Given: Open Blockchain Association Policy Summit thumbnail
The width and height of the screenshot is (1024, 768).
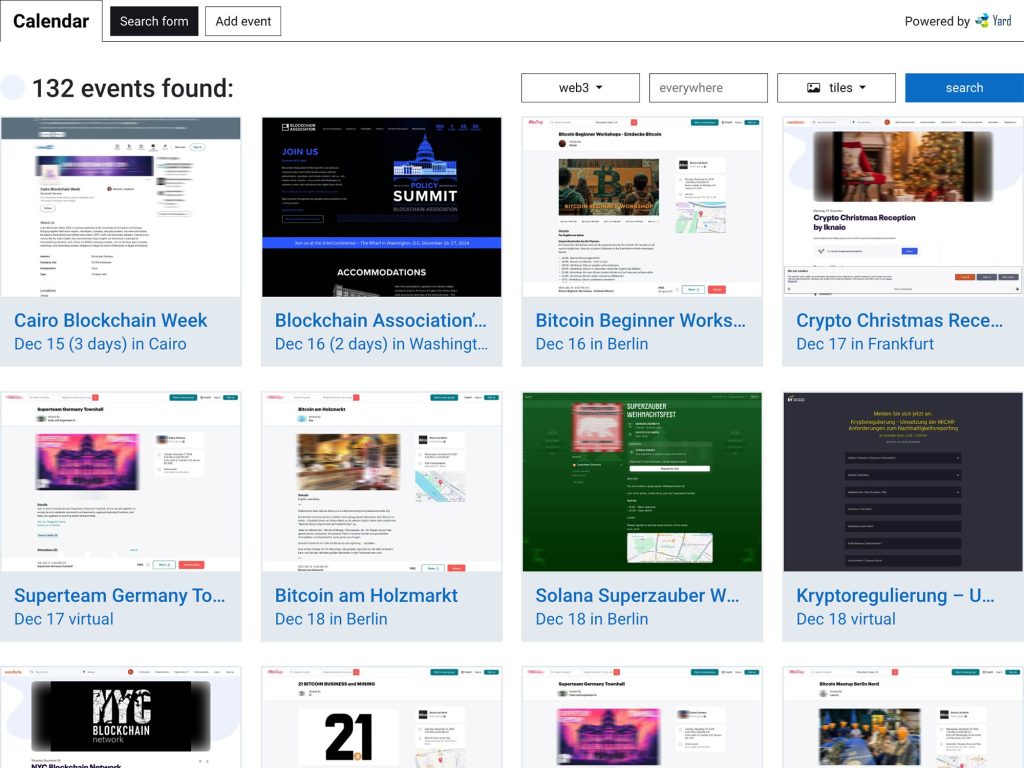Looking at the screenshot, I should 381,207.
